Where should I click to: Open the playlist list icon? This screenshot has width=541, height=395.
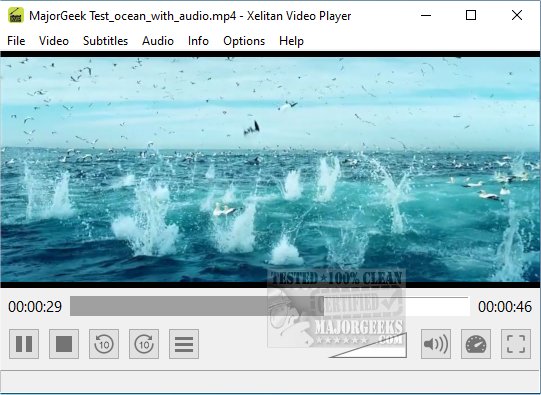point(184,344)
